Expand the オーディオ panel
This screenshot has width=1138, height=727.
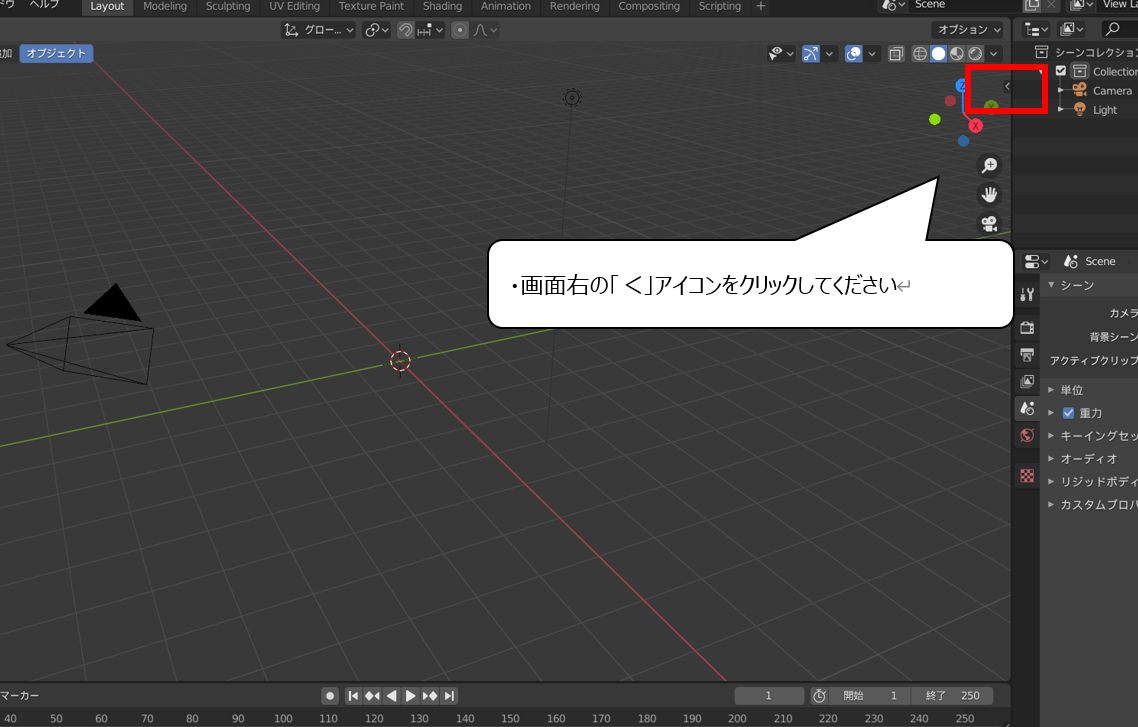(1051, 459)
